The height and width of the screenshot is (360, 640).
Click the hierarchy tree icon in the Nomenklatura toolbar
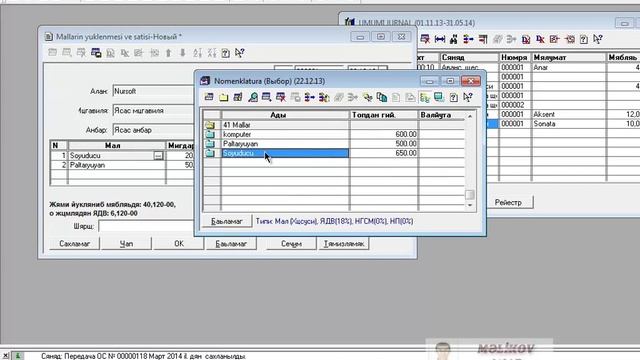(x=424, y=97)
